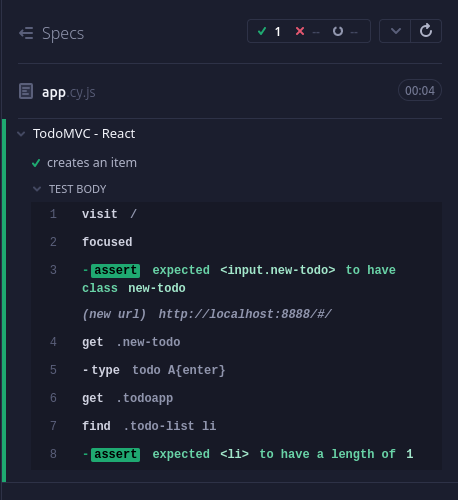Open the Specs label link
The width and height of the screenshot is (458, 500).
click(63, 33)
